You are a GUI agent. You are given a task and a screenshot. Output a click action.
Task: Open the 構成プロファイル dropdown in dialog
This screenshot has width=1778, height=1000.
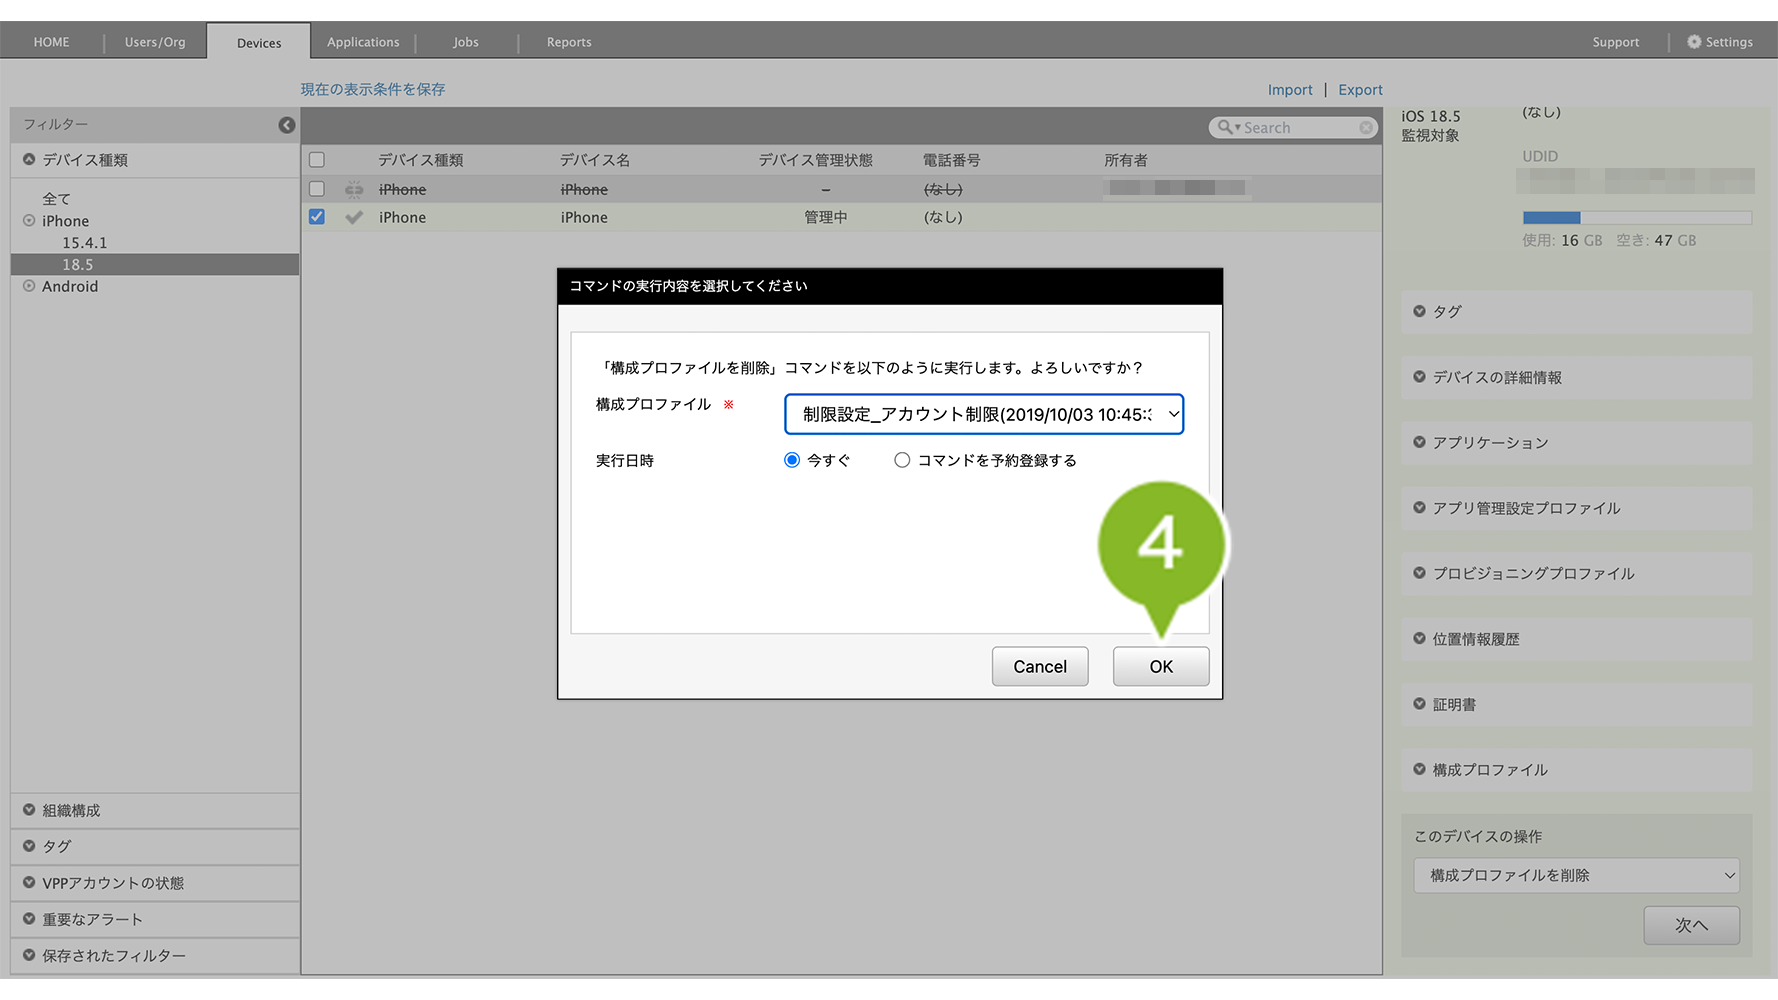click(x=984, y=414)
